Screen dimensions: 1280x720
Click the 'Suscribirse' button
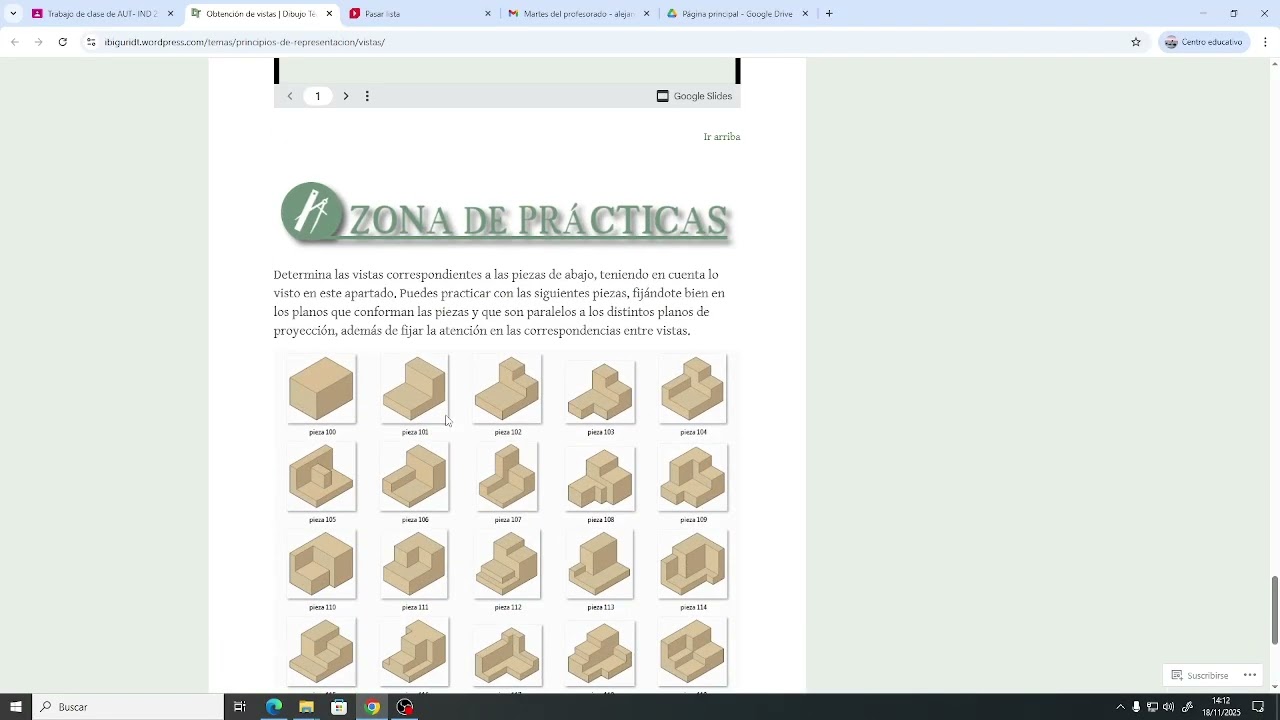(x=1200, y=675)
